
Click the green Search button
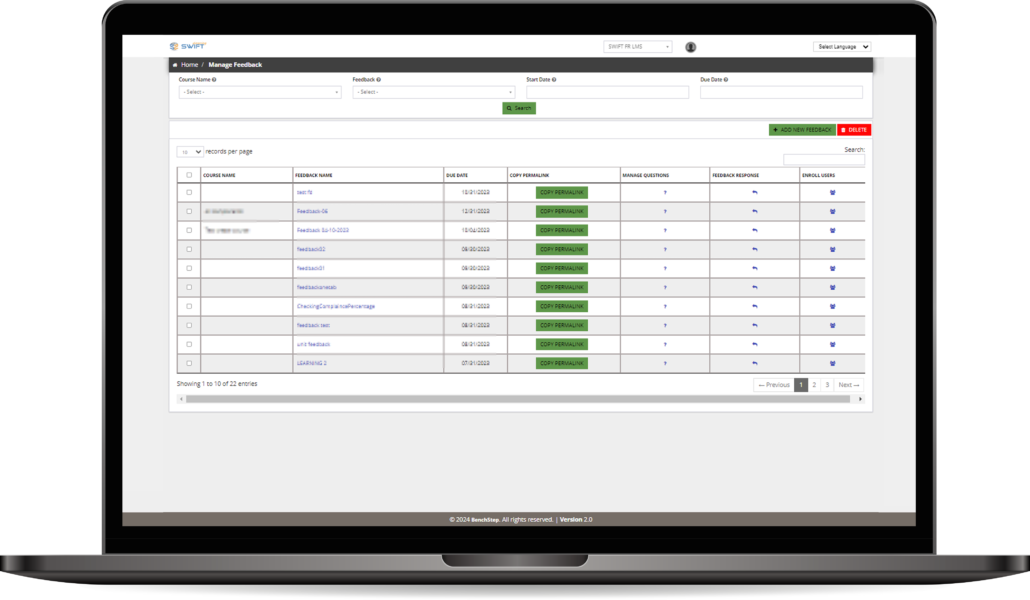[x=519, y=108]
